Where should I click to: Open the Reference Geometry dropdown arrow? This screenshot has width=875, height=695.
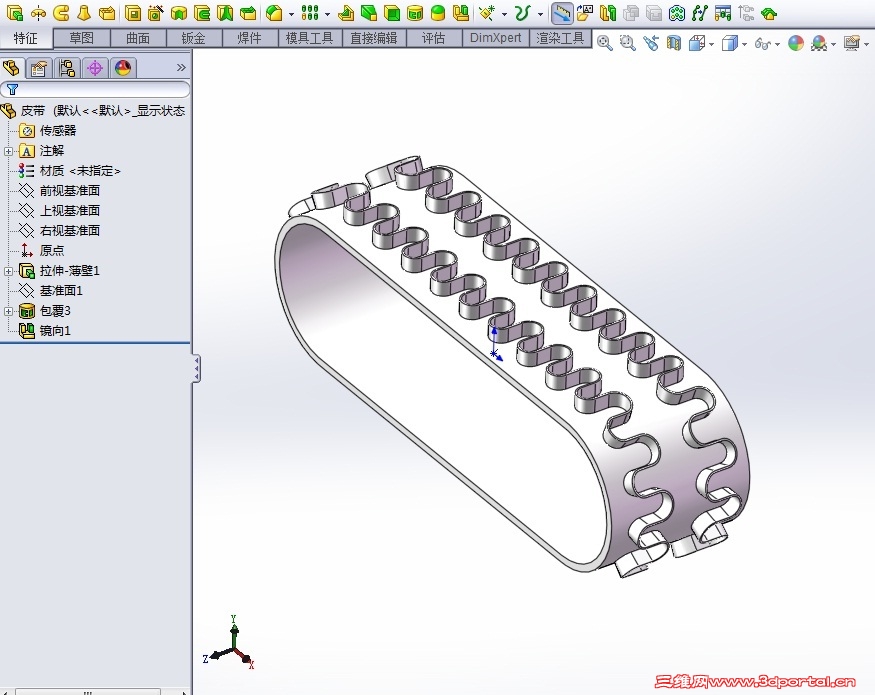(x=504, y=14)
